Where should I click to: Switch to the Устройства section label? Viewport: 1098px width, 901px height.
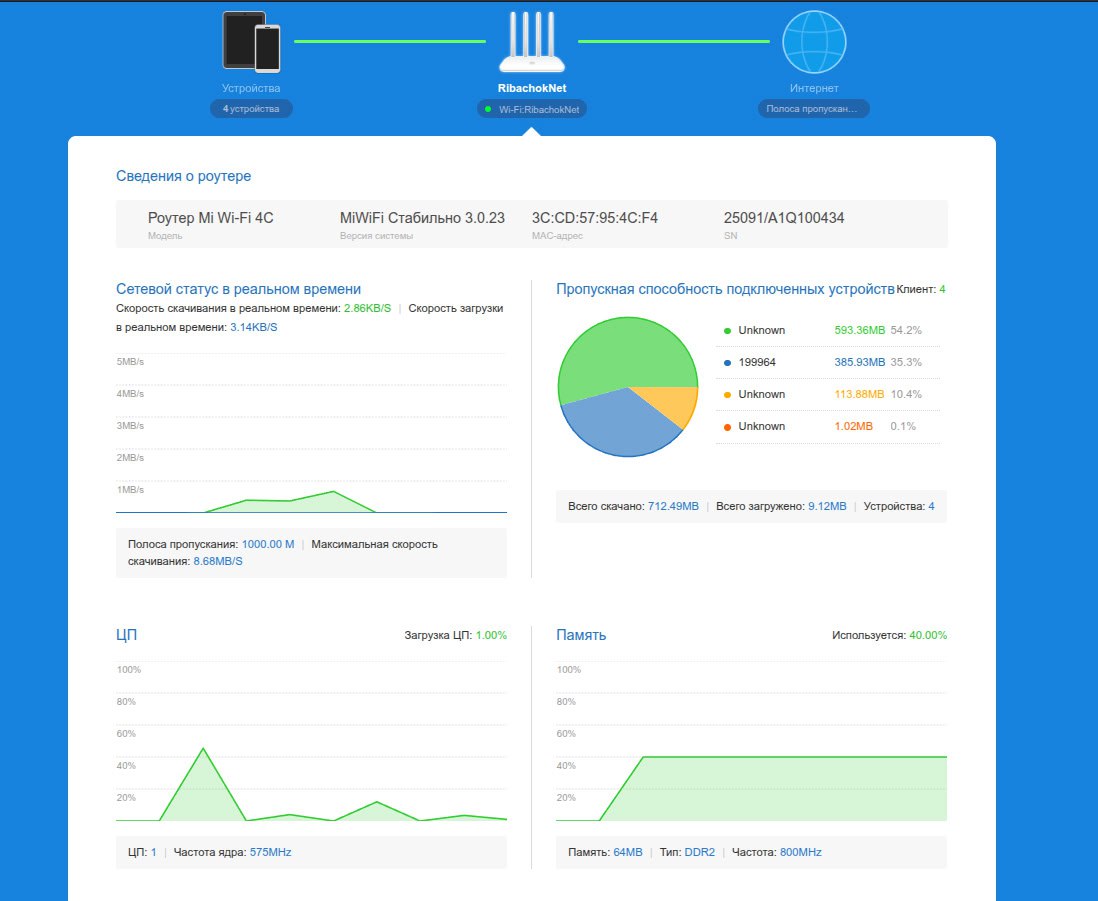251,88
